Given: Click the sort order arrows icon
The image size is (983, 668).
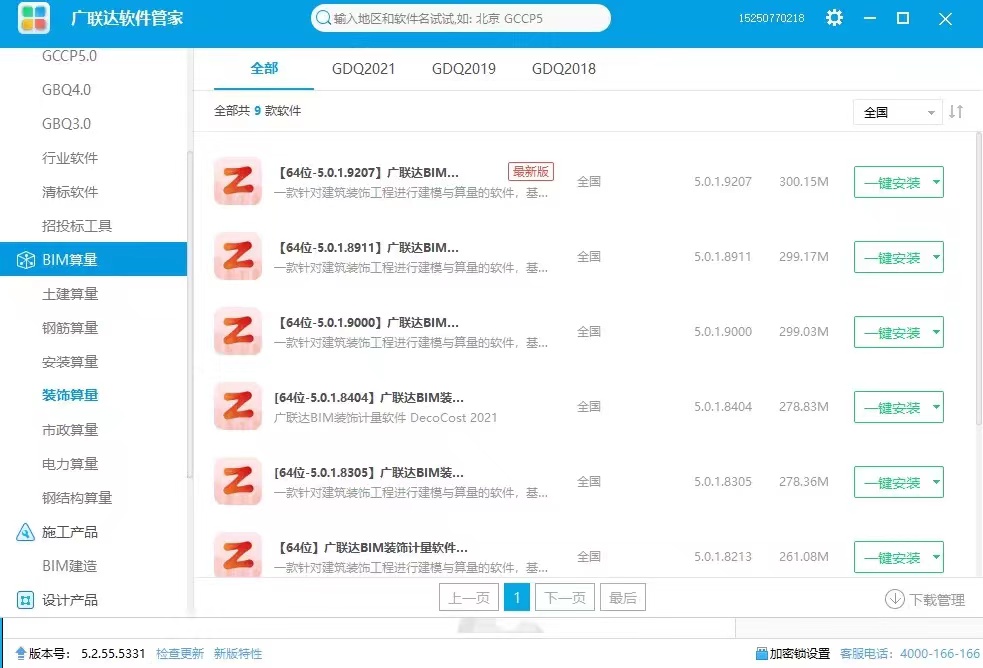Looking at the screenshot, I should point(955,112).
